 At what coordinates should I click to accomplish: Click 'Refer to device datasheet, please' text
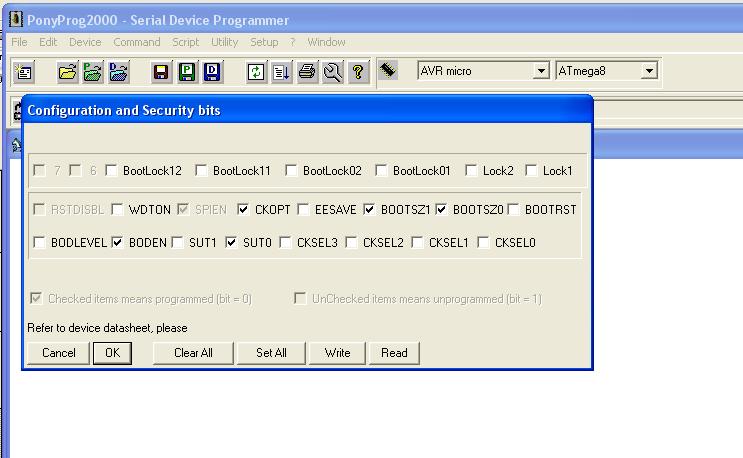108,328
